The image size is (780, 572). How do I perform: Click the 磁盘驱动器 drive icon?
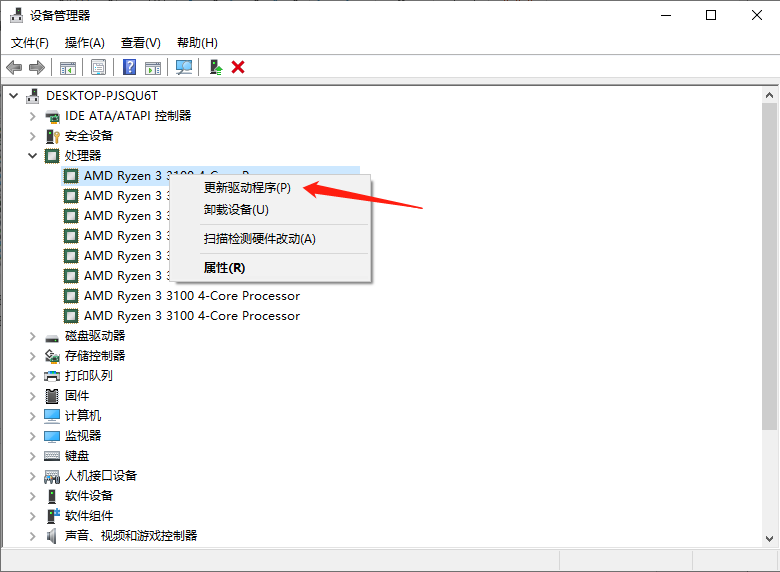(x=52, y=338)
